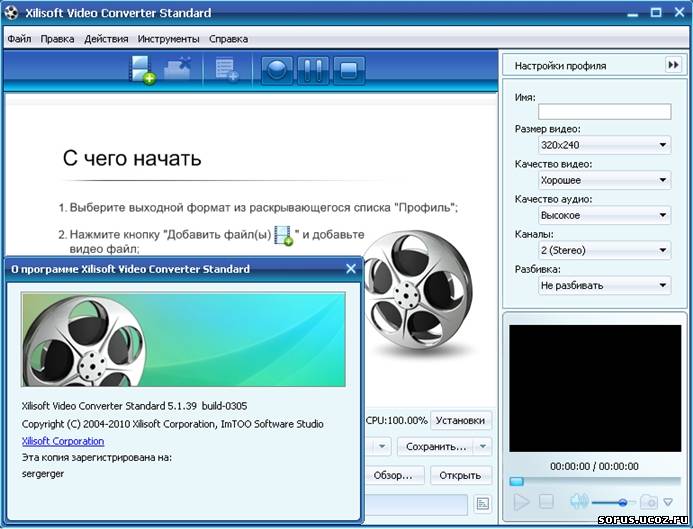Click the film reel banner in the About dialog
The height and width of the screenshot is (529, 693).
(183, 339)
